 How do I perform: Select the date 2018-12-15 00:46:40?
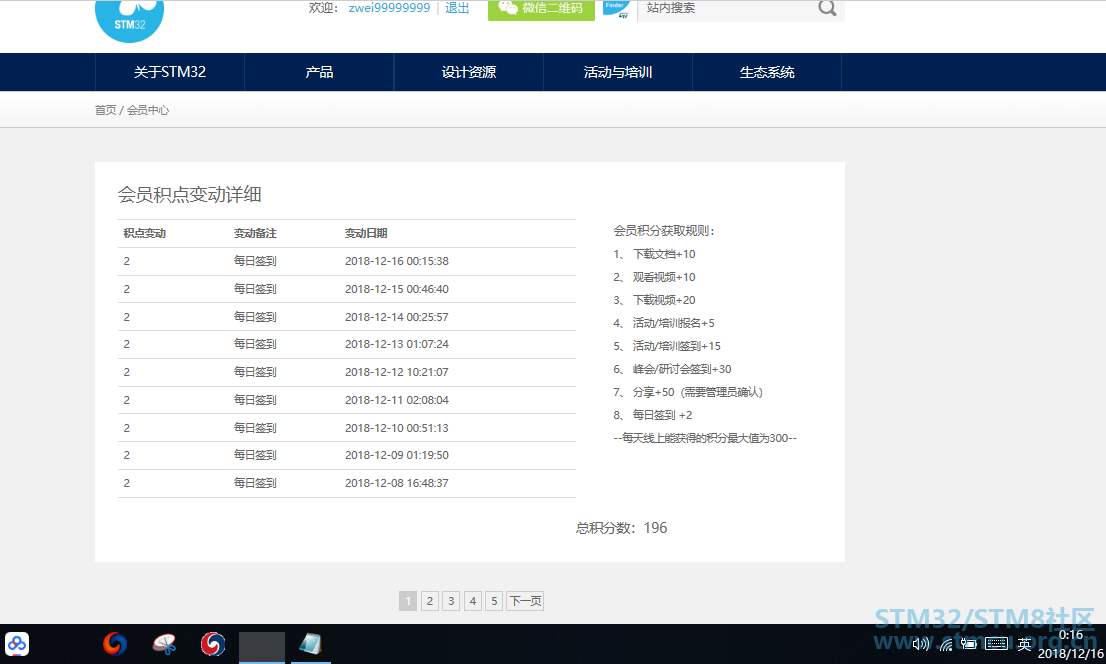pos(396,289)
